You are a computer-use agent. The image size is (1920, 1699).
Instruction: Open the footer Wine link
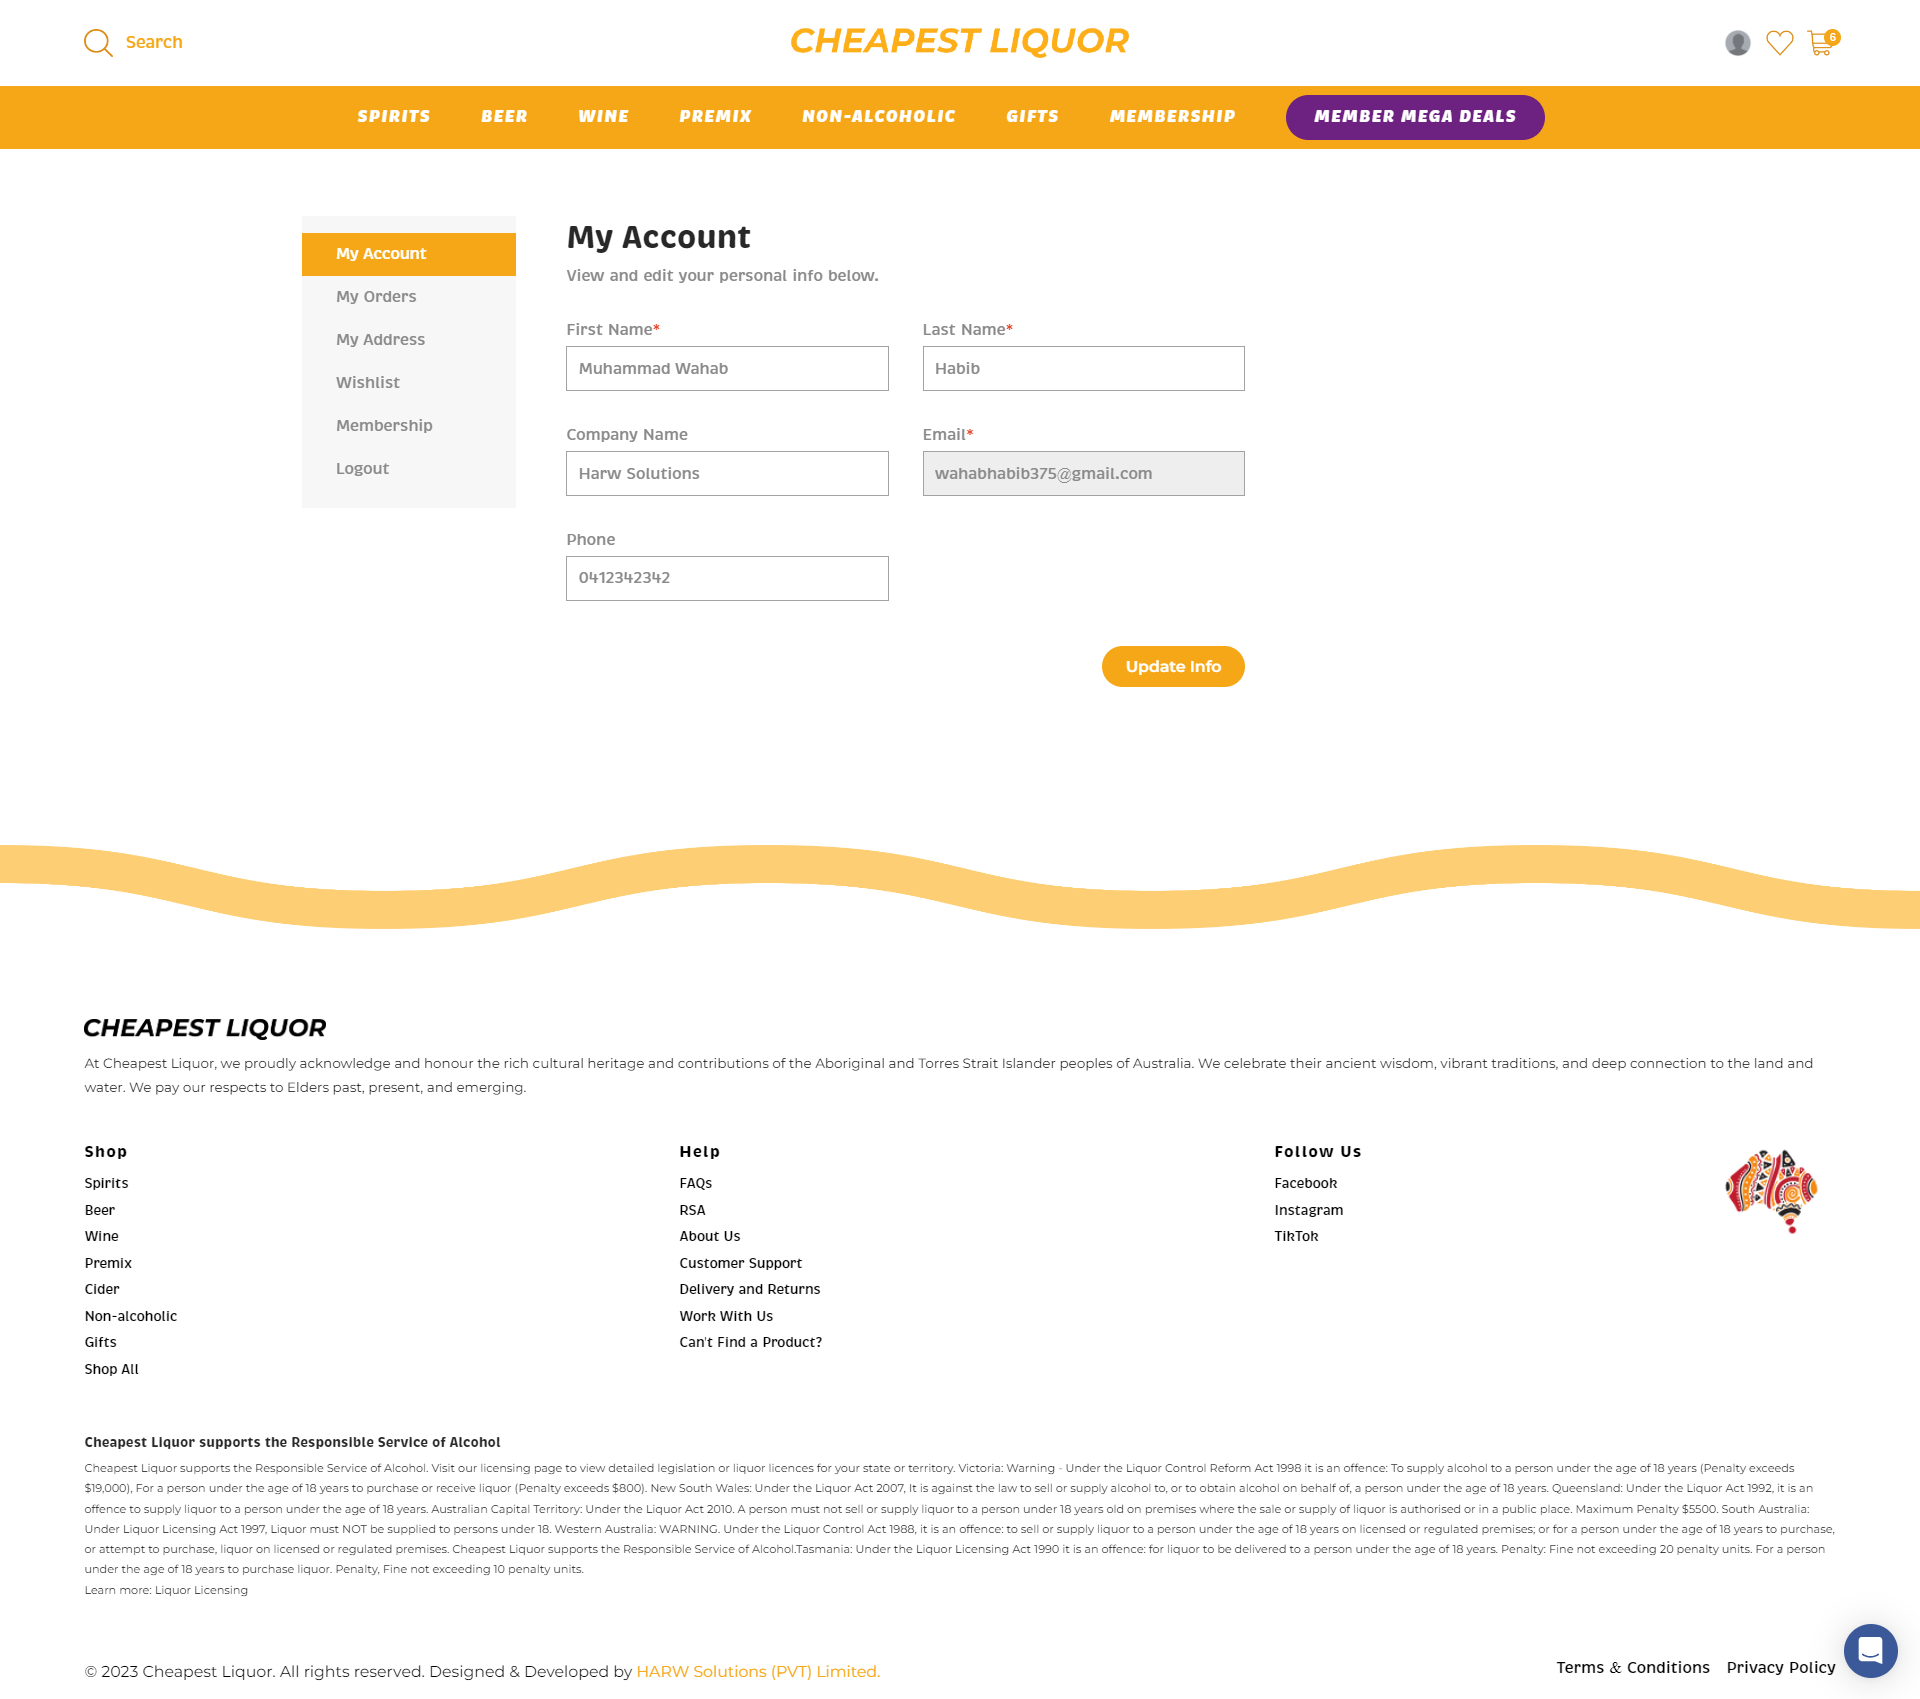pos(101,1236)
